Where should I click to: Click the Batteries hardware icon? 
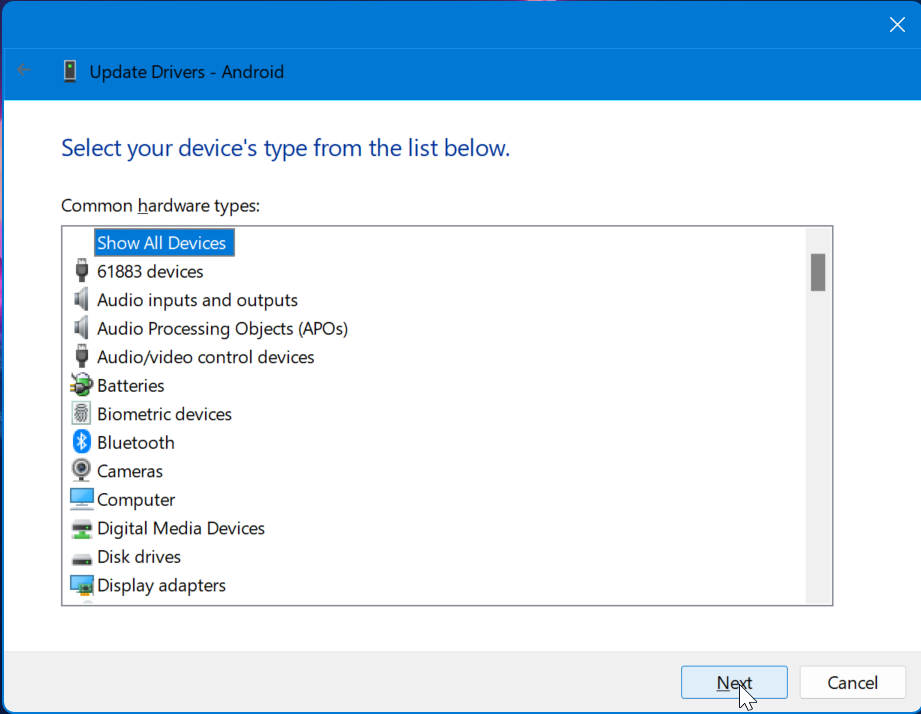(81, 385)
